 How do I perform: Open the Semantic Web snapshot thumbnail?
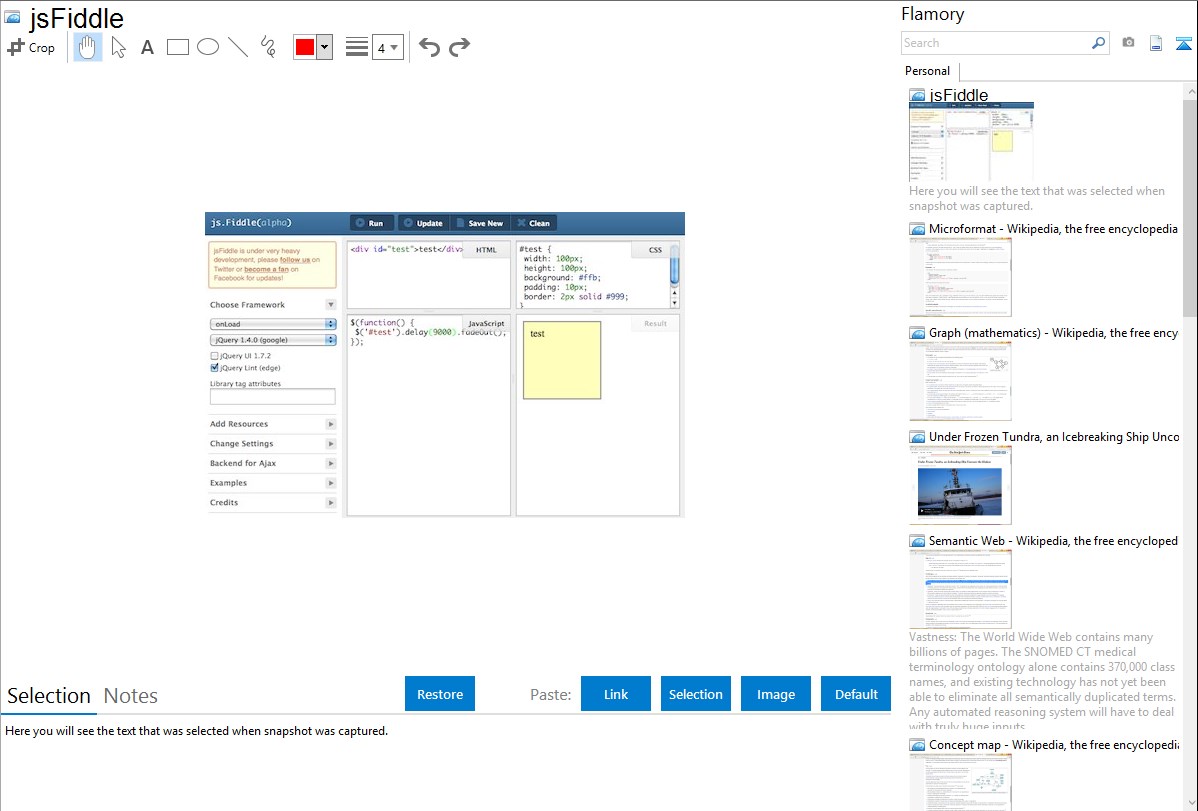960,589
